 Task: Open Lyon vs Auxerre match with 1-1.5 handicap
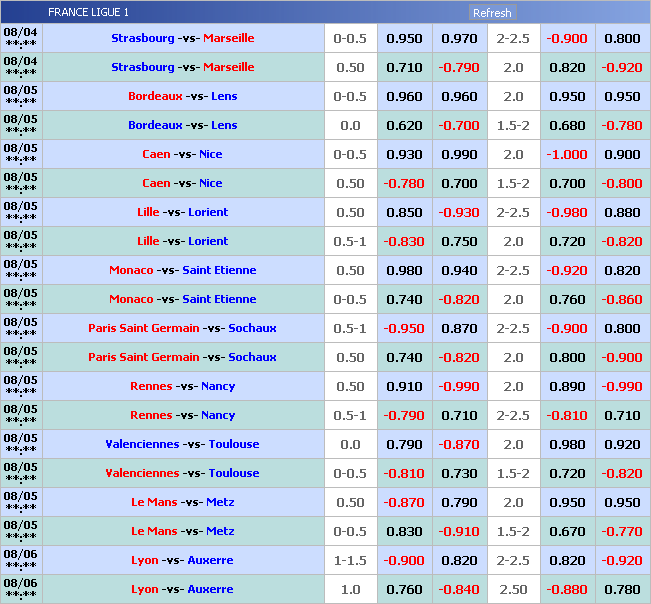183,560
